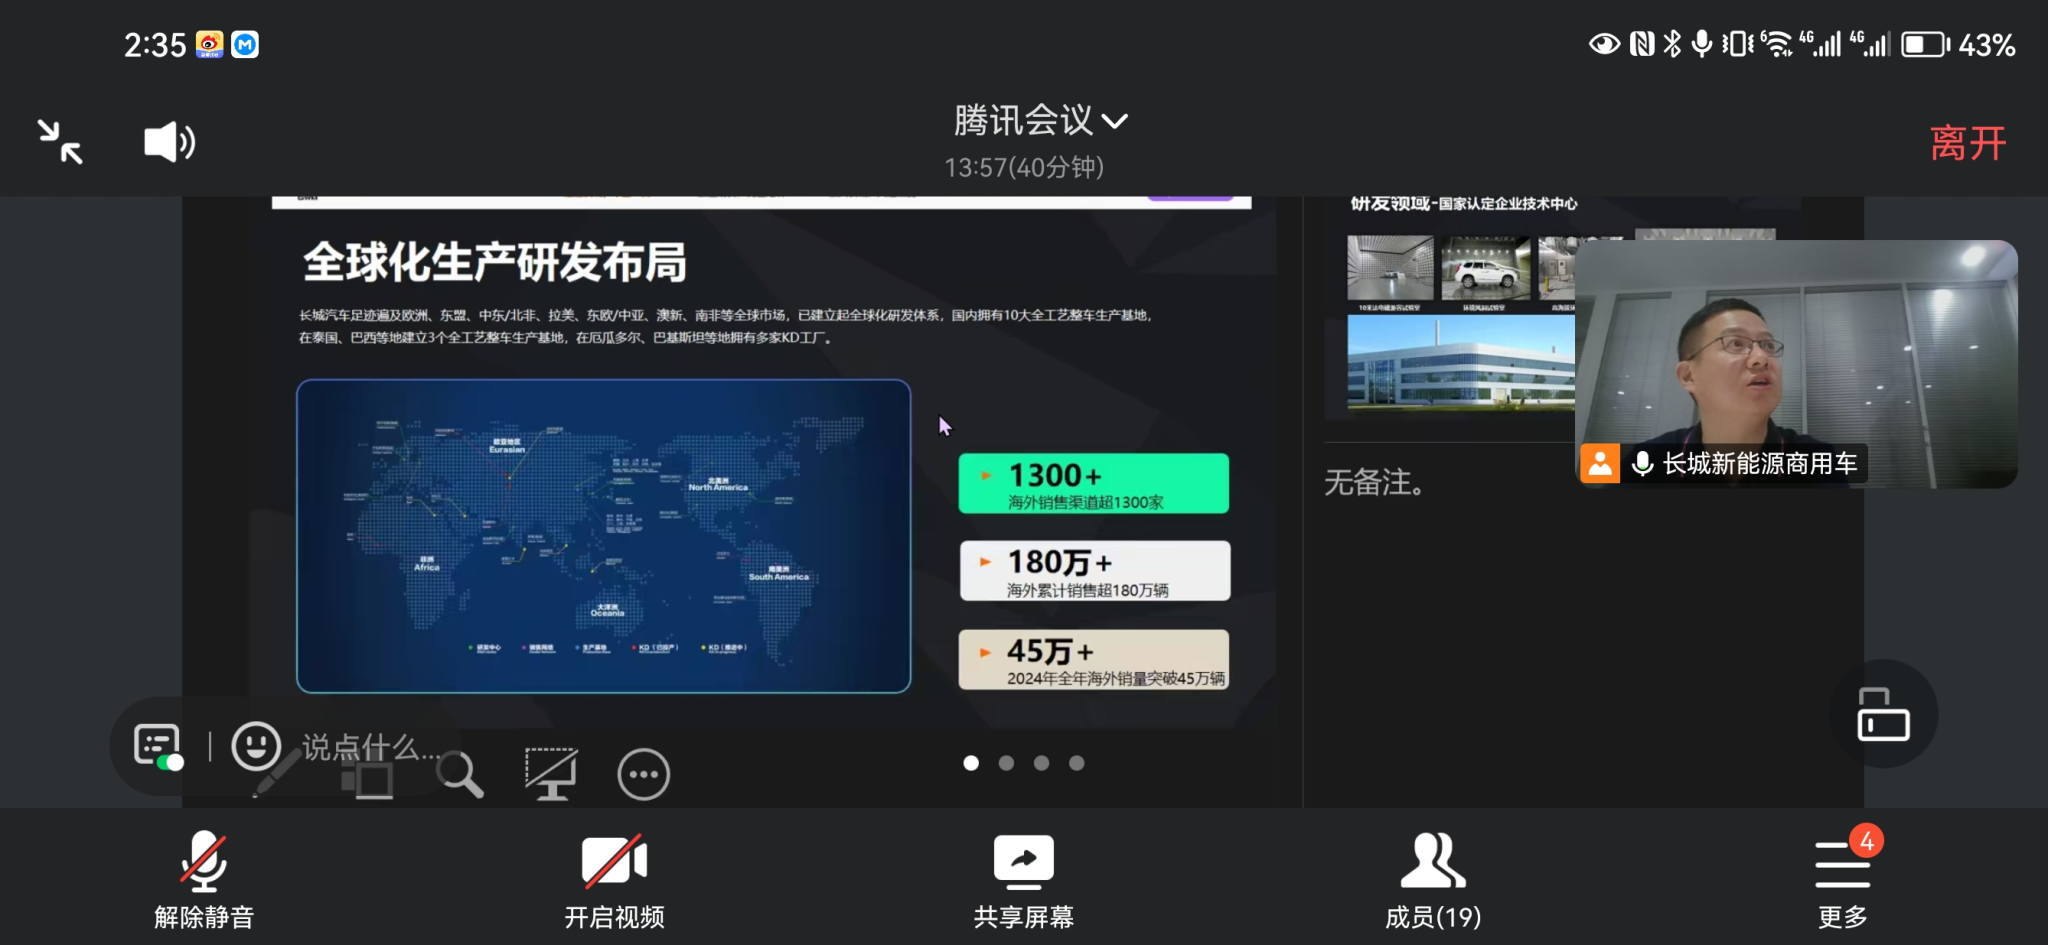The image size is (2048, 945).
Task: Open the emoji picker in chat bar
Action: pyautogui.click(x=256, y=746)
